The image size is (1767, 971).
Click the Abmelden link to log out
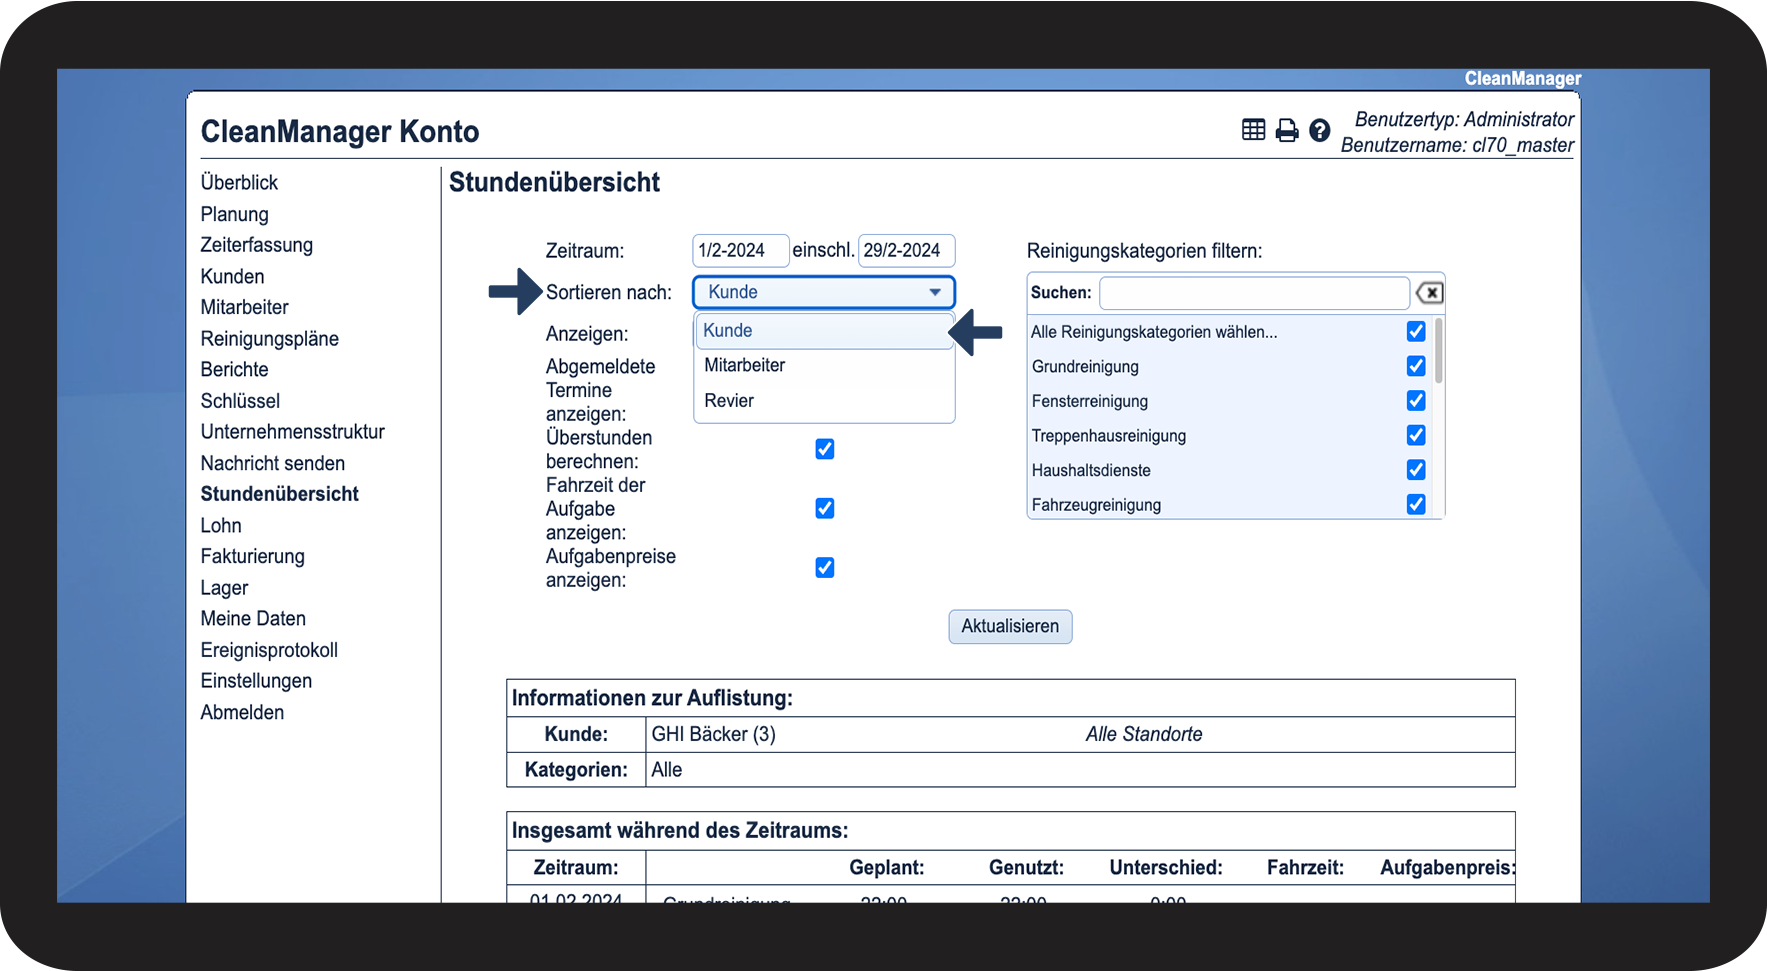tap(242, 712)
